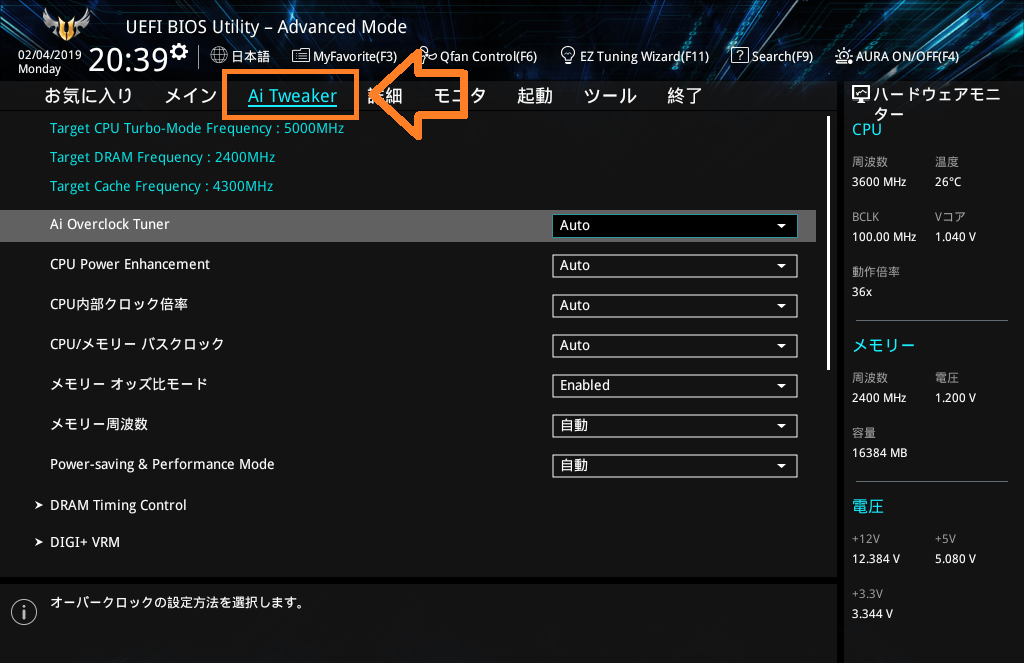Click the info icon in help bar
The height and width of the screenshot is (663, 1024).
24,612
